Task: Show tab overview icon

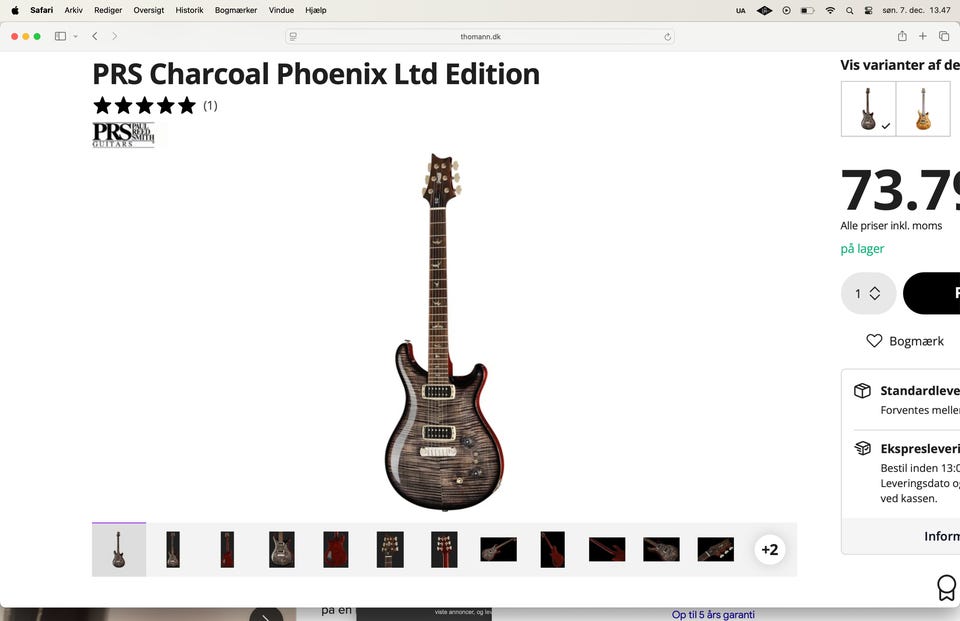Action: coord(943,36)
